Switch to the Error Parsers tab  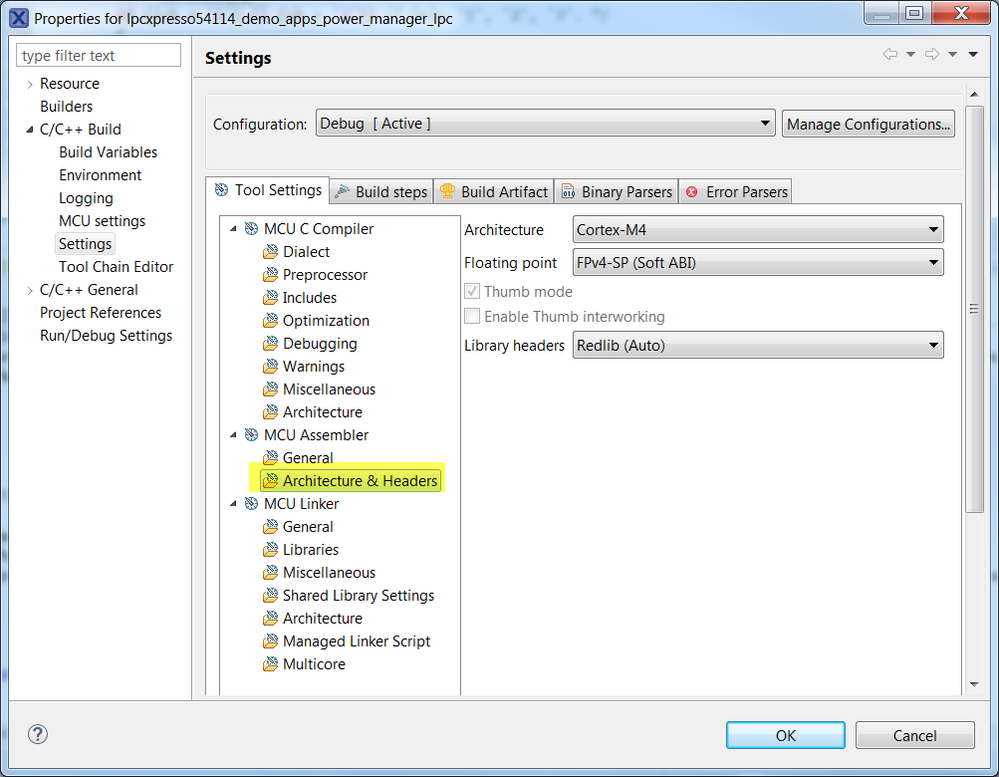point(736,191)
